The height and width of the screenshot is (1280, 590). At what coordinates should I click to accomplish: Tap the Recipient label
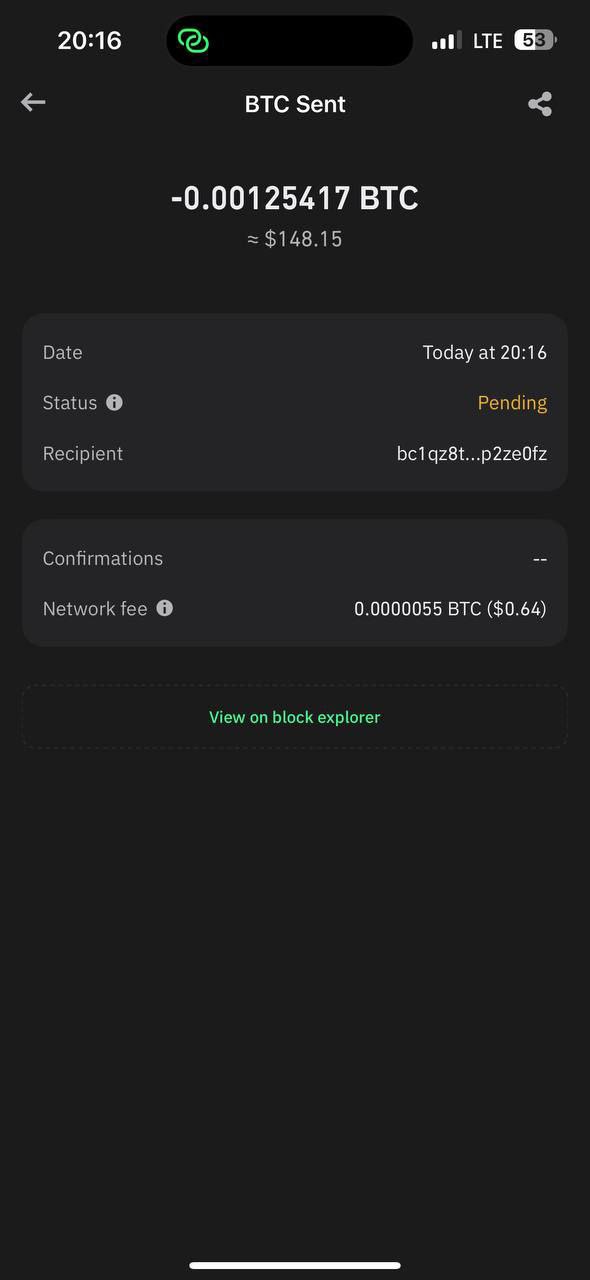point(83,453)
